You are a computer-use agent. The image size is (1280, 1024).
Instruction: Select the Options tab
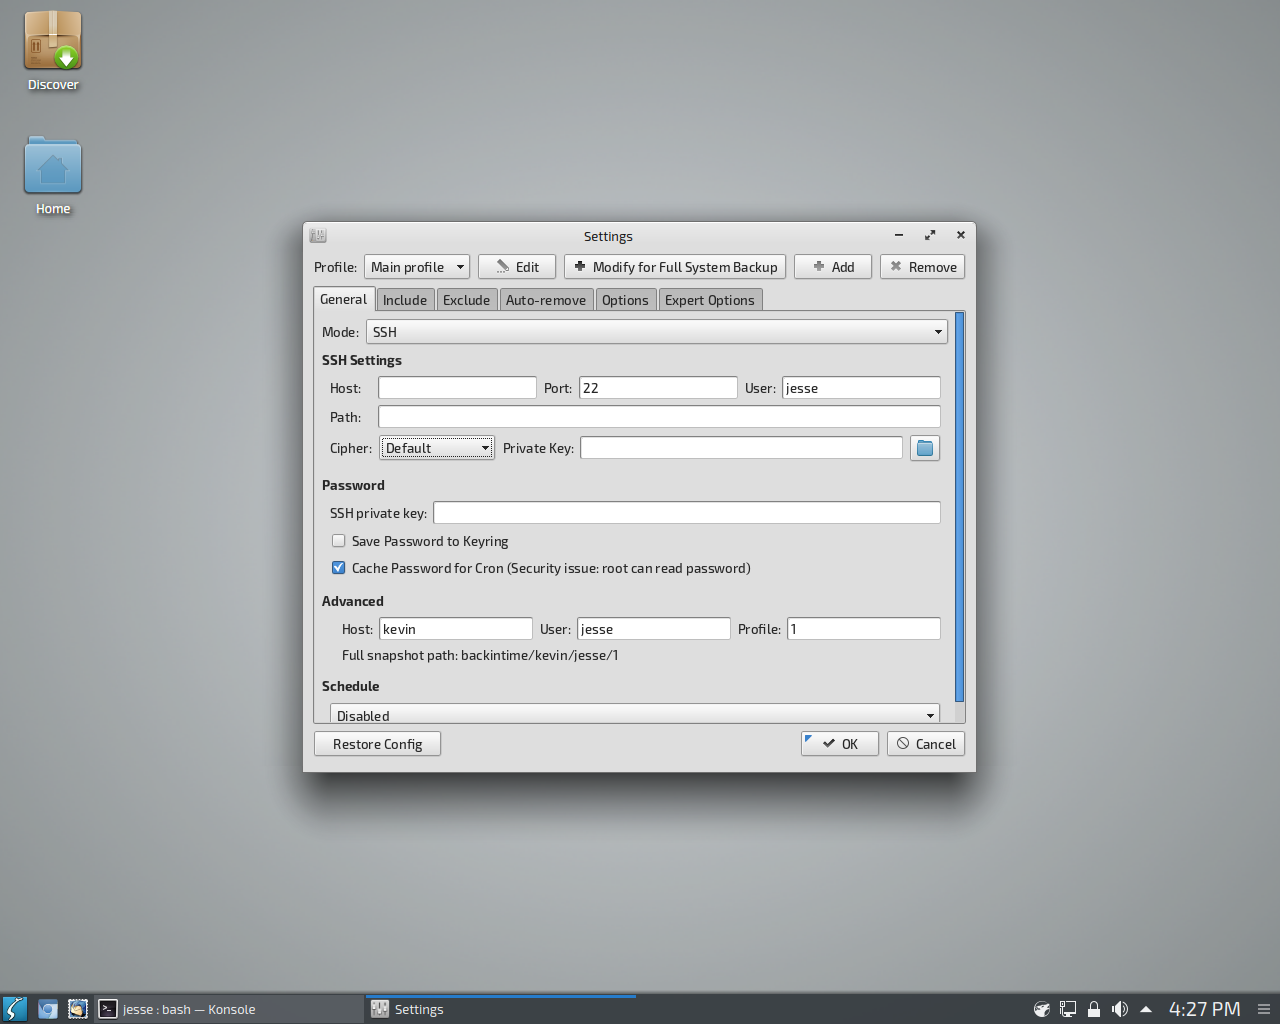(x=625, y=300)
